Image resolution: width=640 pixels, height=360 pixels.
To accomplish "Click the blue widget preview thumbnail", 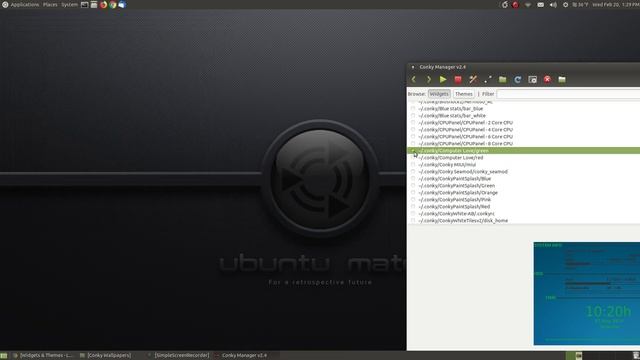I will (x=587, y=293).
